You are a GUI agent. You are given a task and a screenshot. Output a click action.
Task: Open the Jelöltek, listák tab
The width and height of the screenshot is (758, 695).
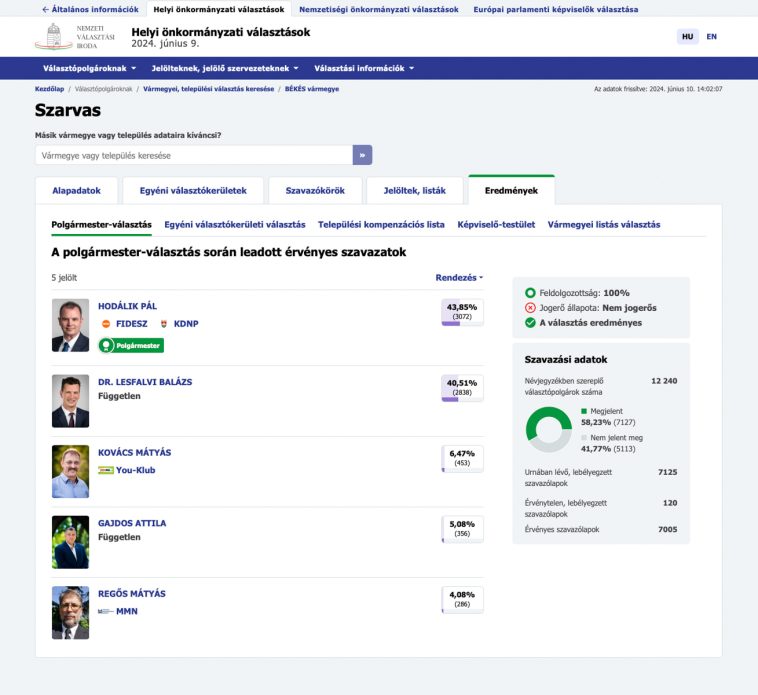(x=414, y=190)
